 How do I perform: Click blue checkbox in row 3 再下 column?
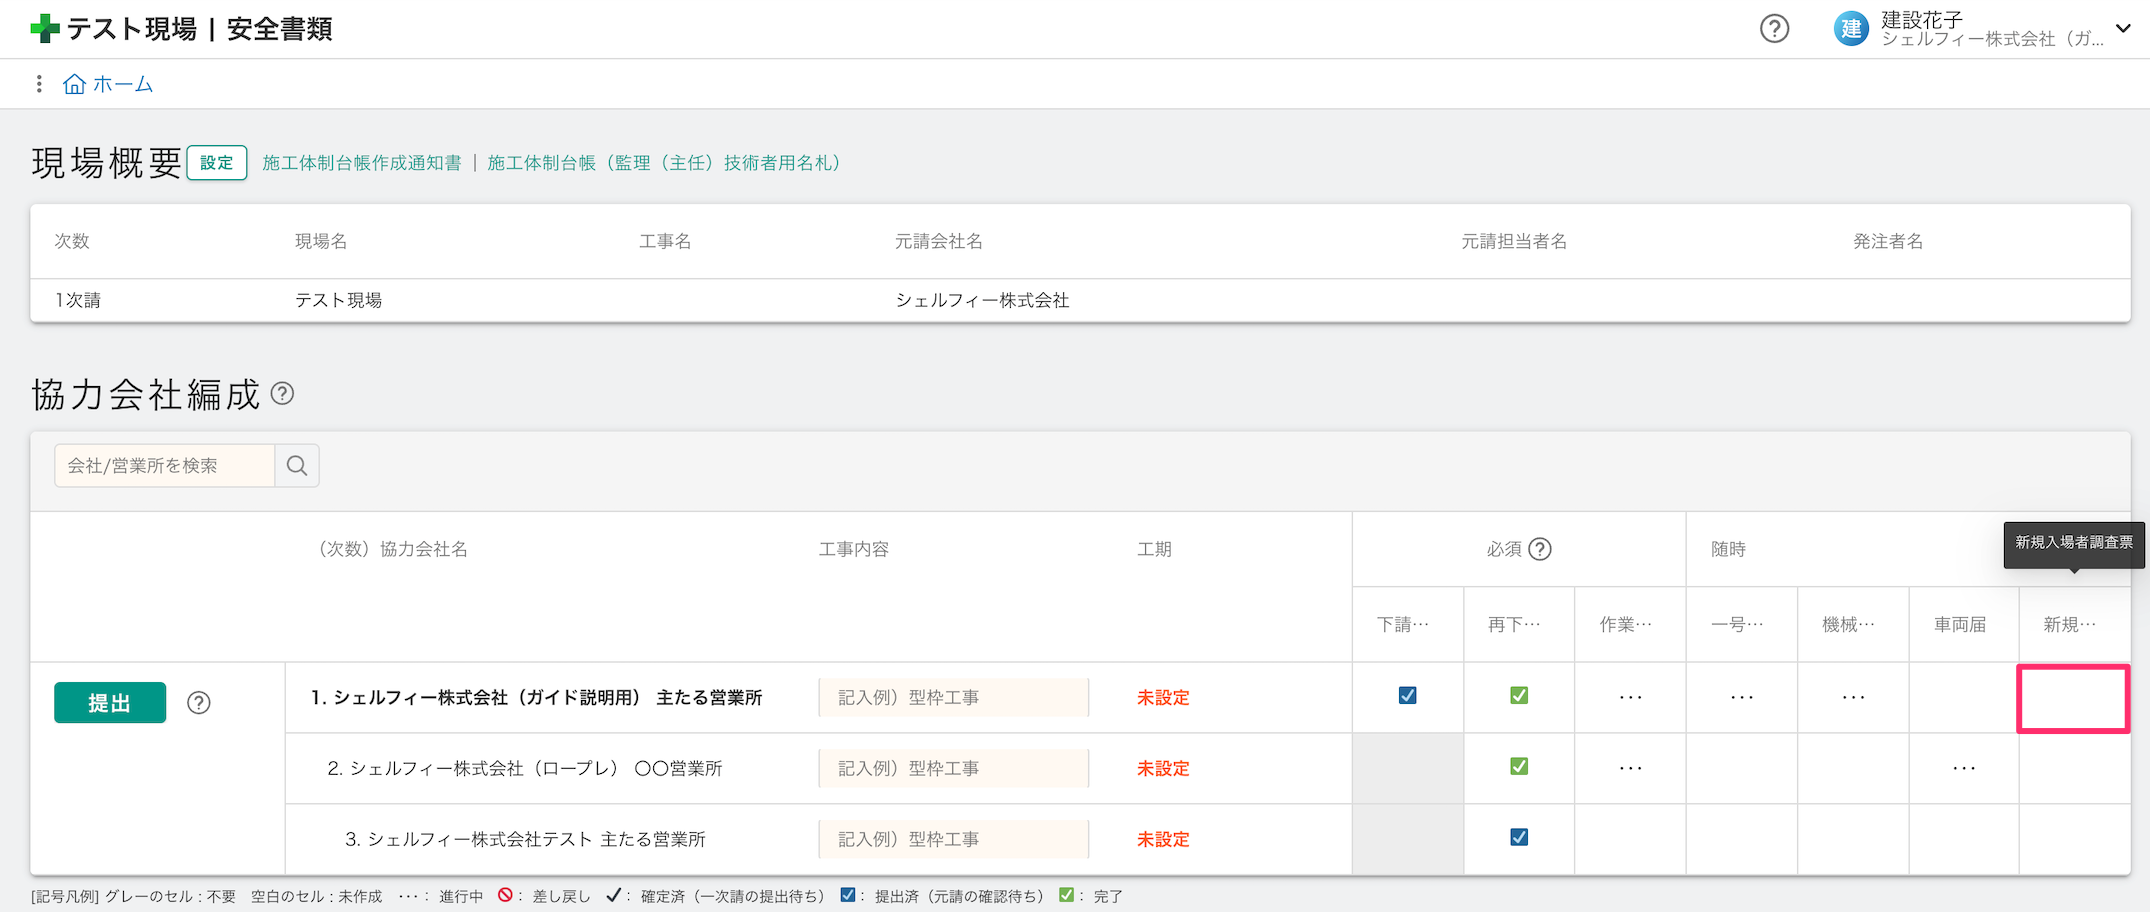(x=1518, y=838)
